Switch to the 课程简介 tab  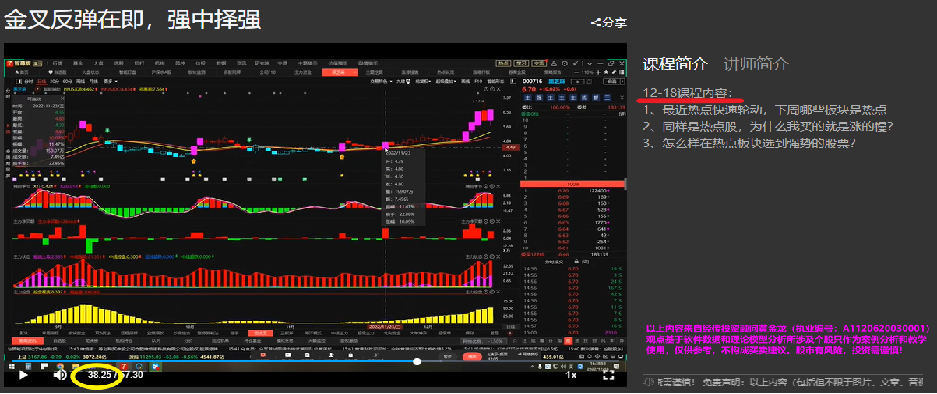[675, 64]
